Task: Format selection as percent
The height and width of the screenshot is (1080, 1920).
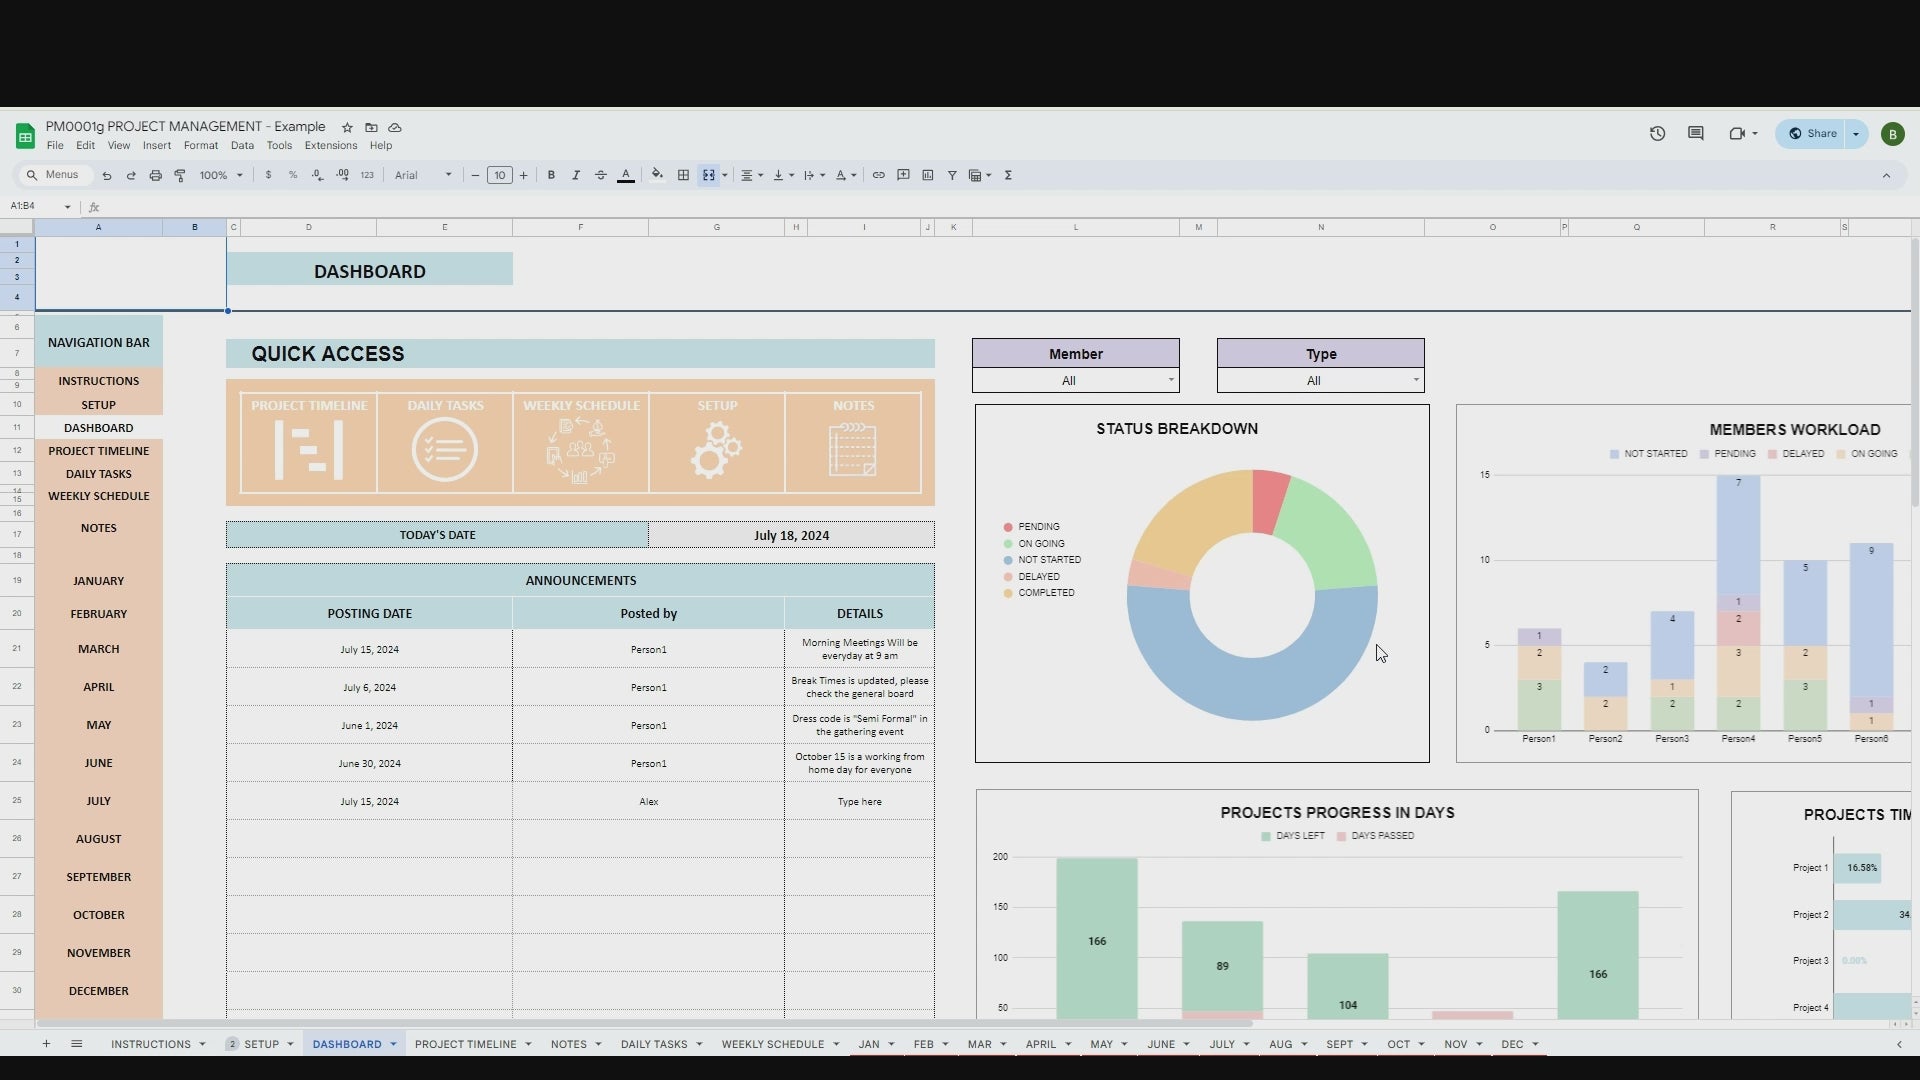Action: tap(293, 175)
